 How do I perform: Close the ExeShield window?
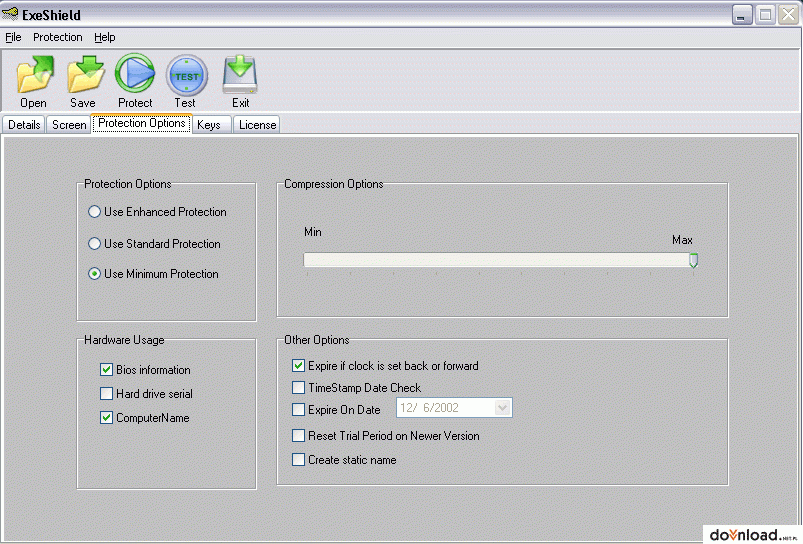[789, 15]
